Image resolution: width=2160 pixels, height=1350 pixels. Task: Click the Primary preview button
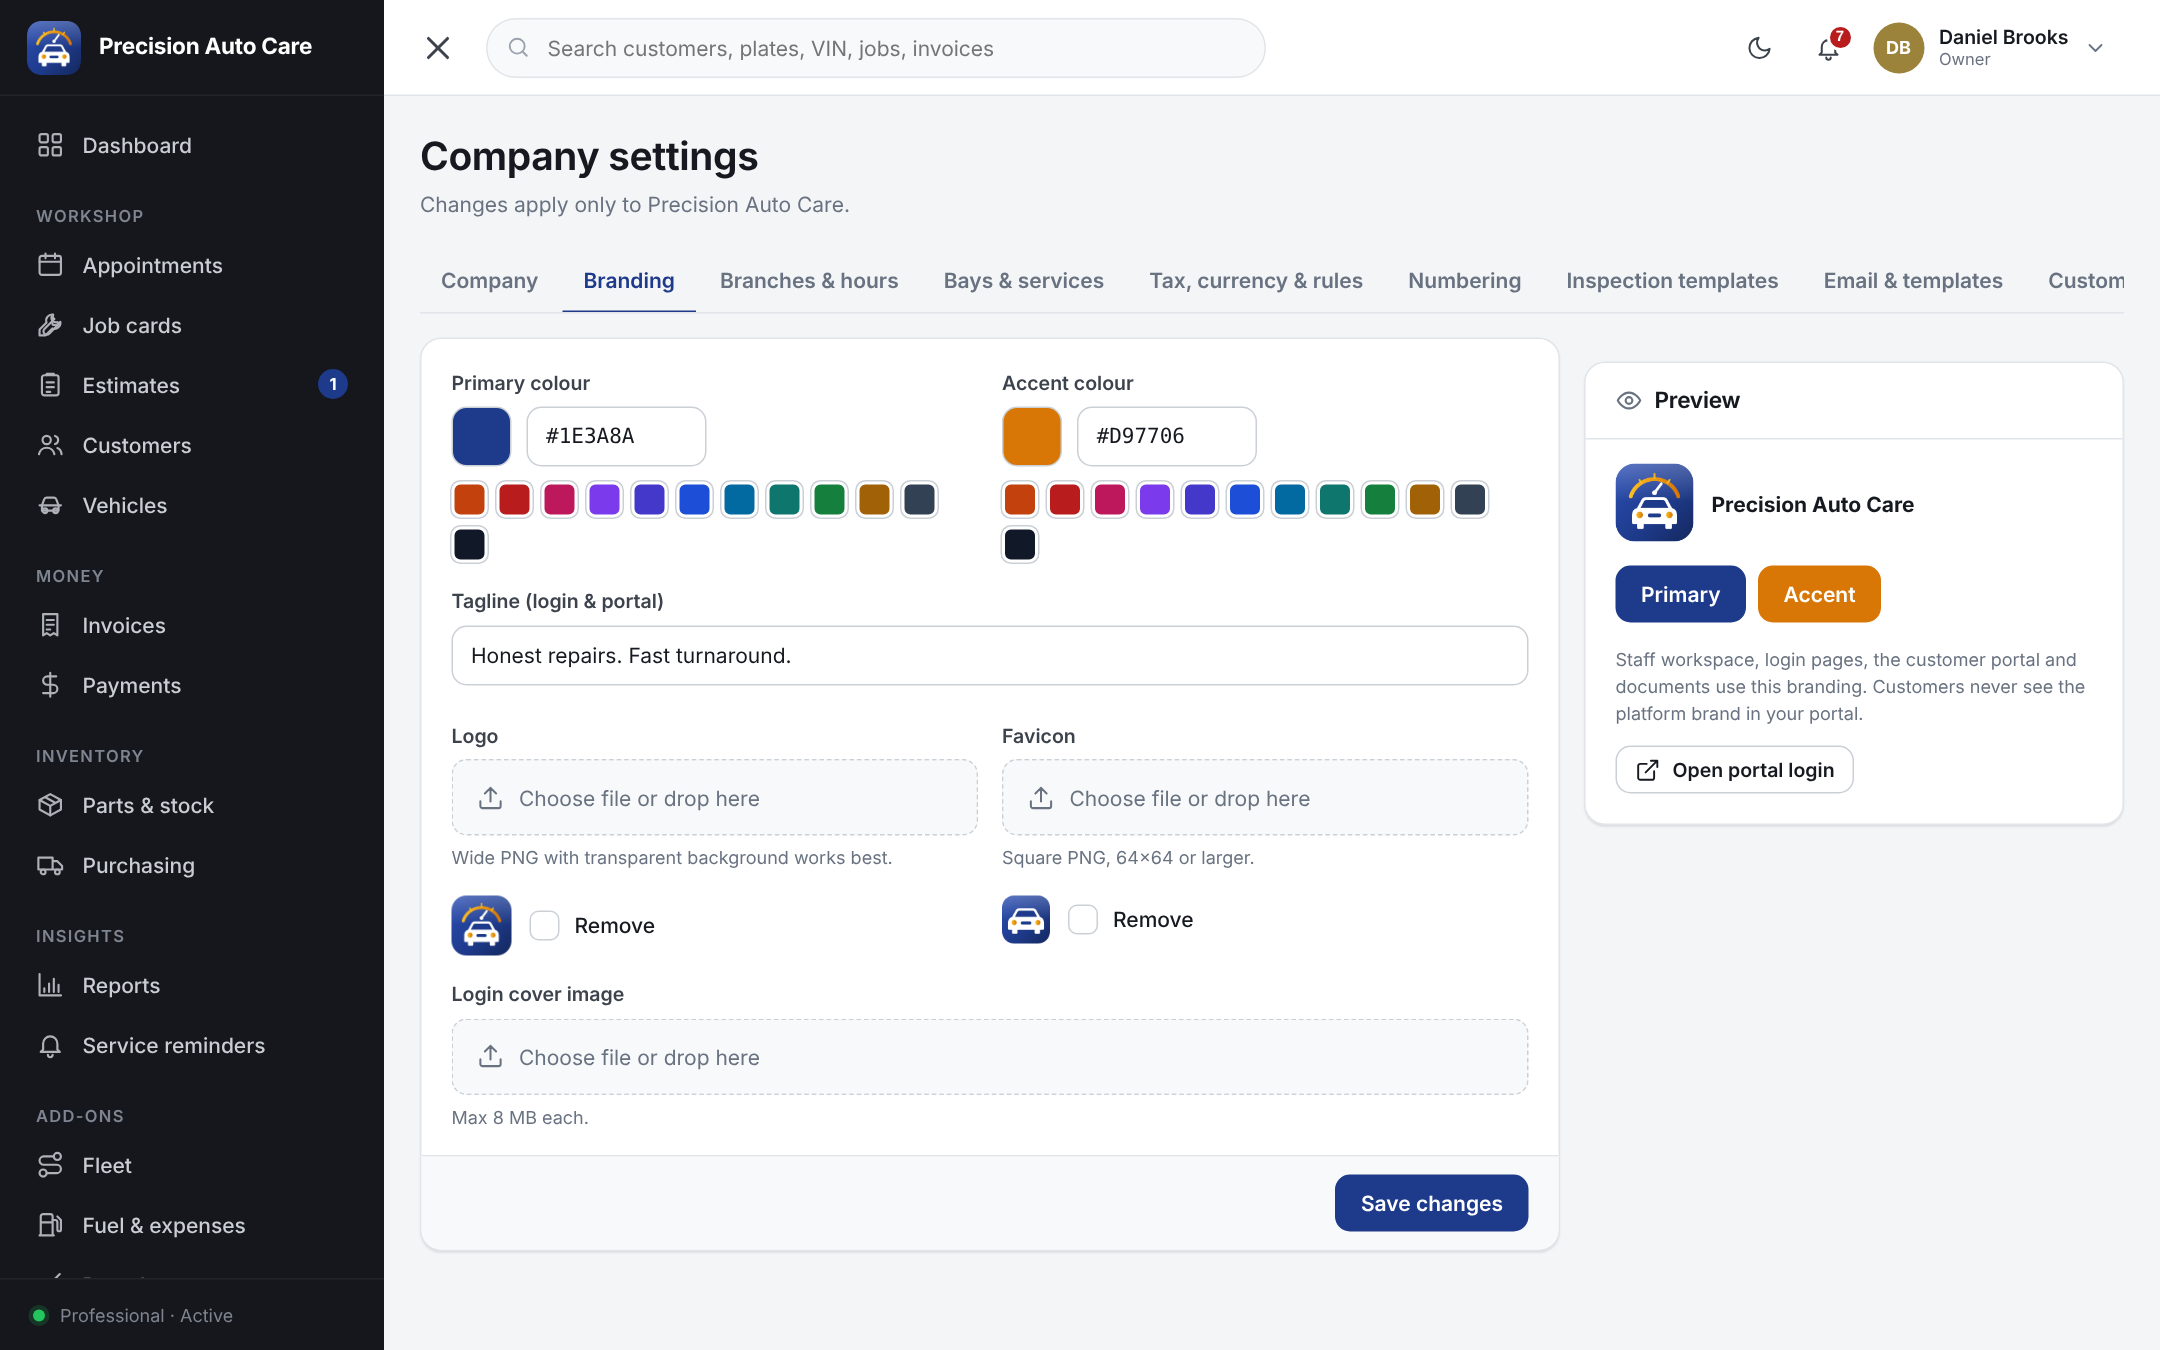pos(1680,594)
